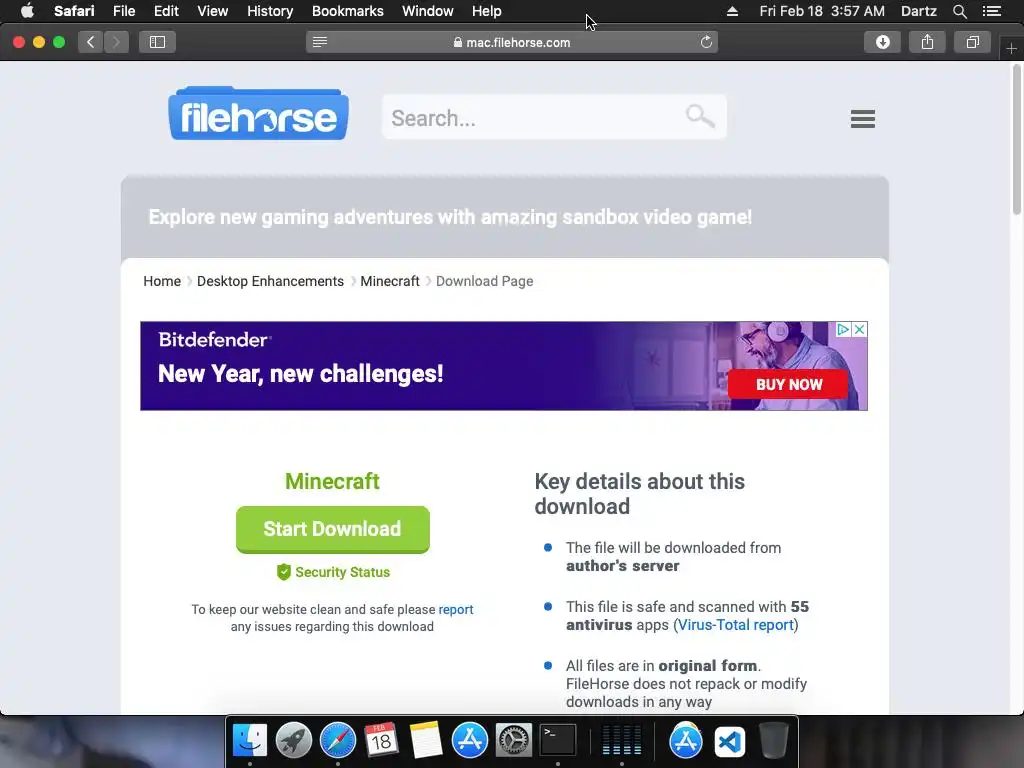The height and width of the screenshot is (768, 1024).
Task: Click the green Security Status shield
Action: (x=283, y=572)
